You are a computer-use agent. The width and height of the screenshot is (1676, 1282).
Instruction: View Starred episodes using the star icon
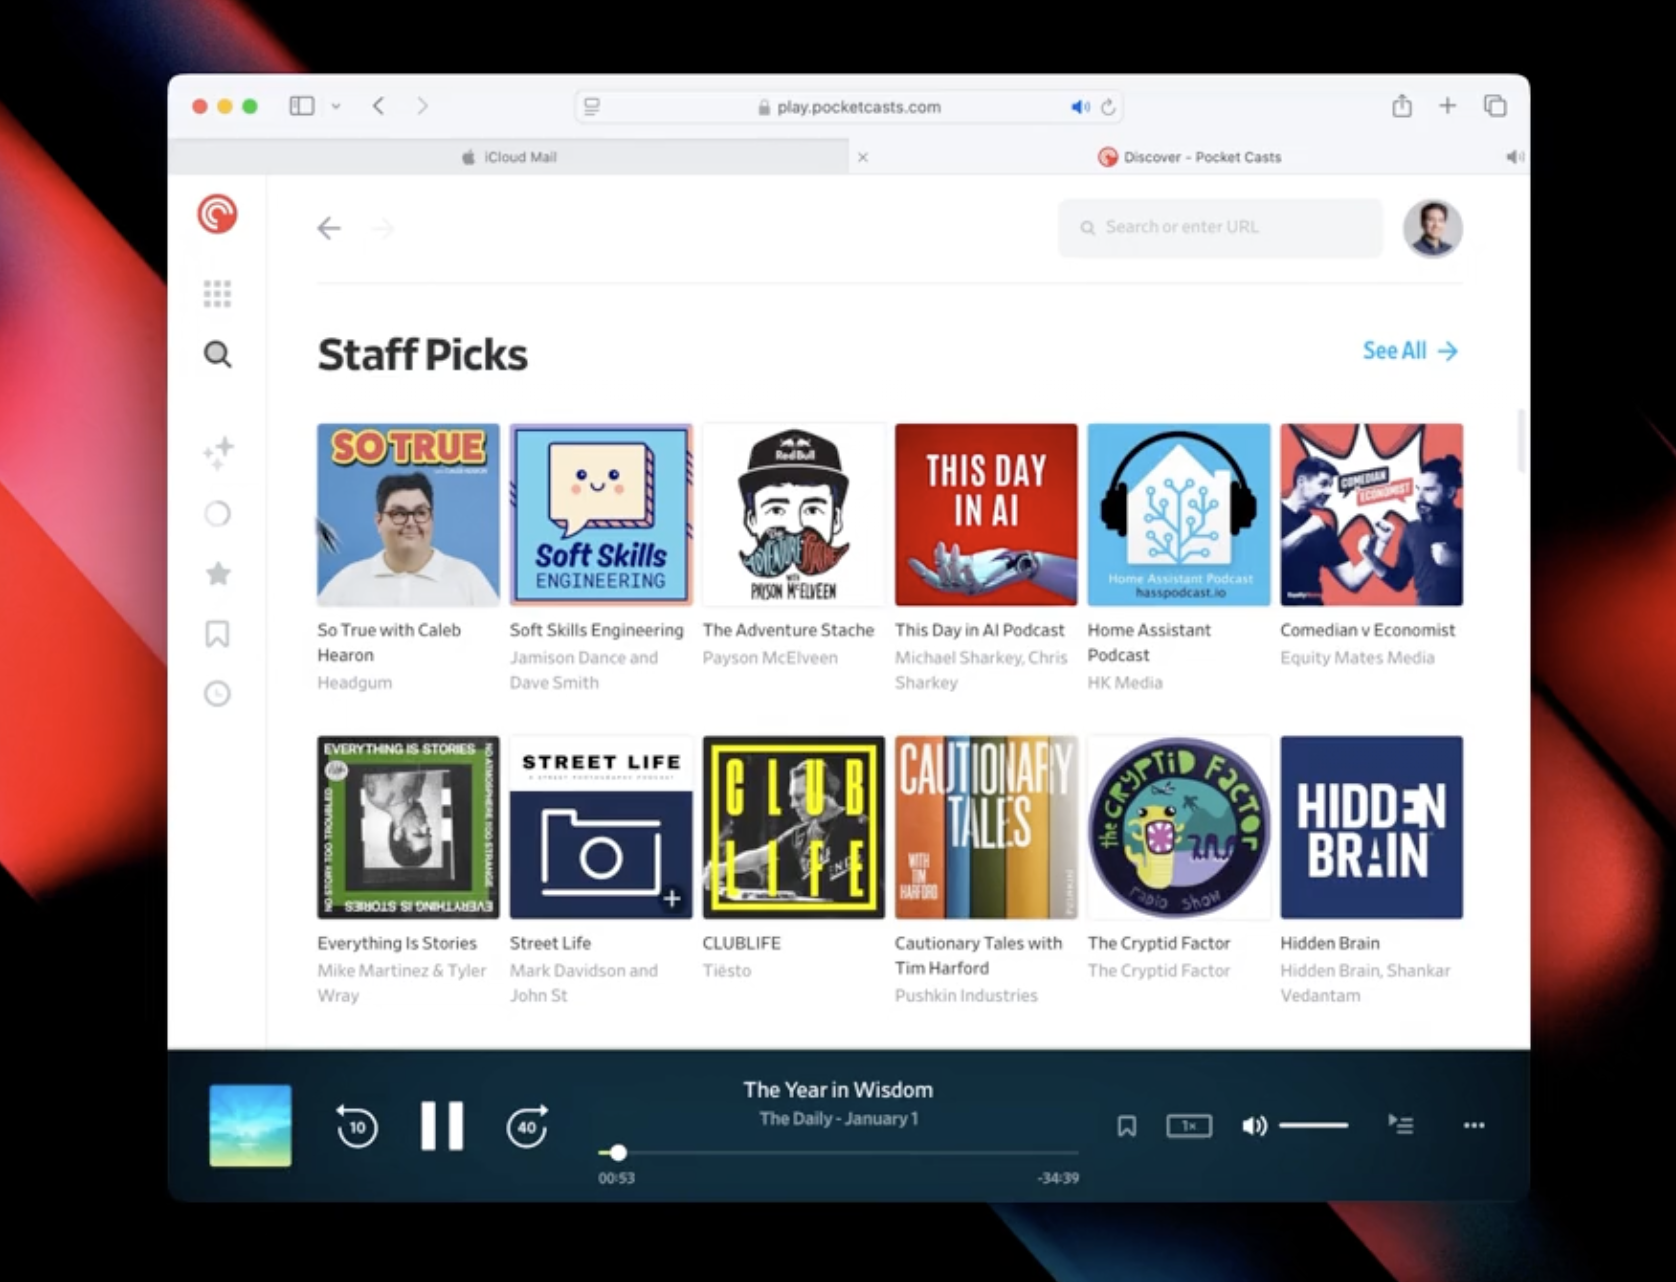[217, 573]
